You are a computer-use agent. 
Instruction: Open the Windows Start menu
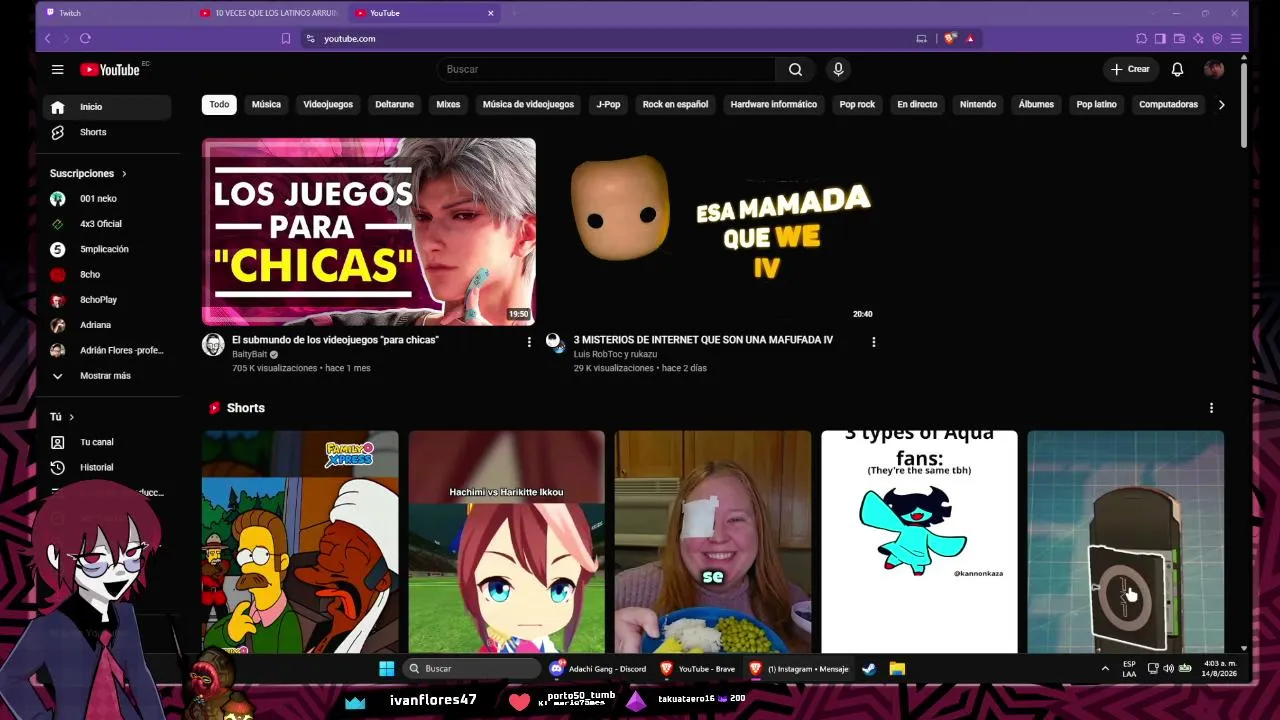[387, 669]
